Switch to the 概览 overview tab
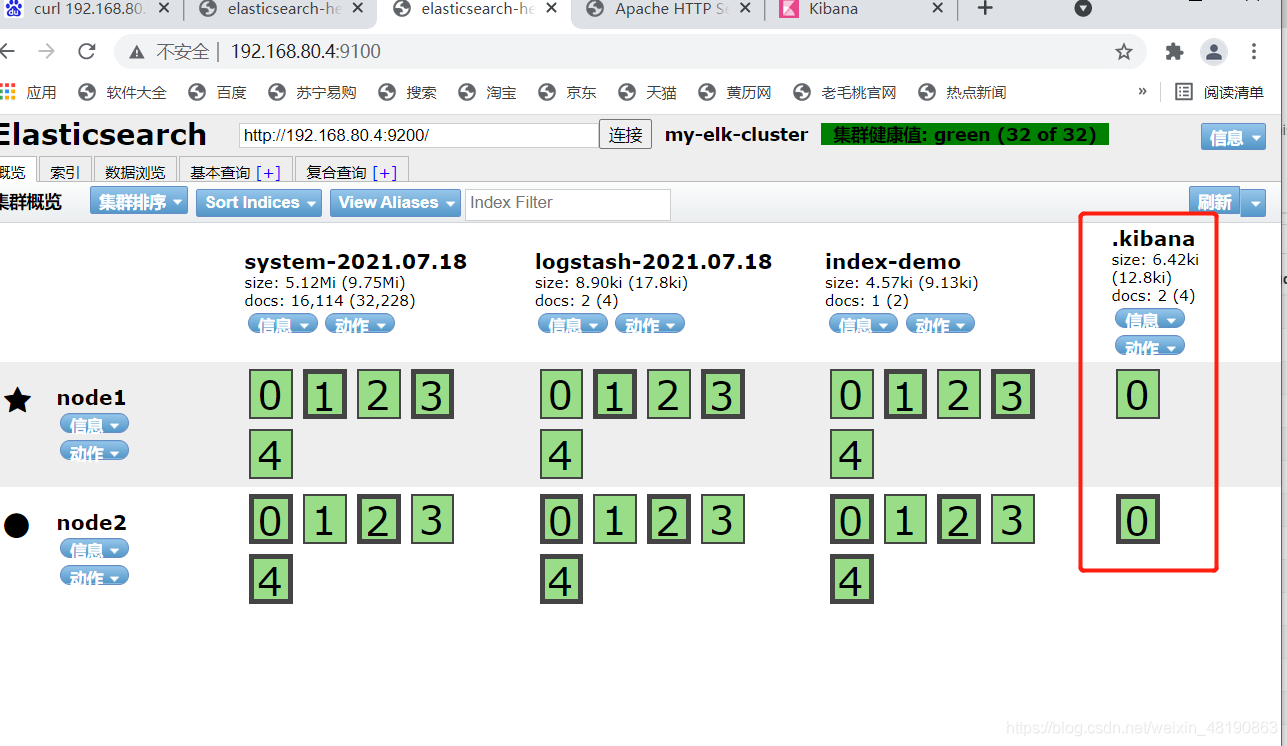 [17, 172]
